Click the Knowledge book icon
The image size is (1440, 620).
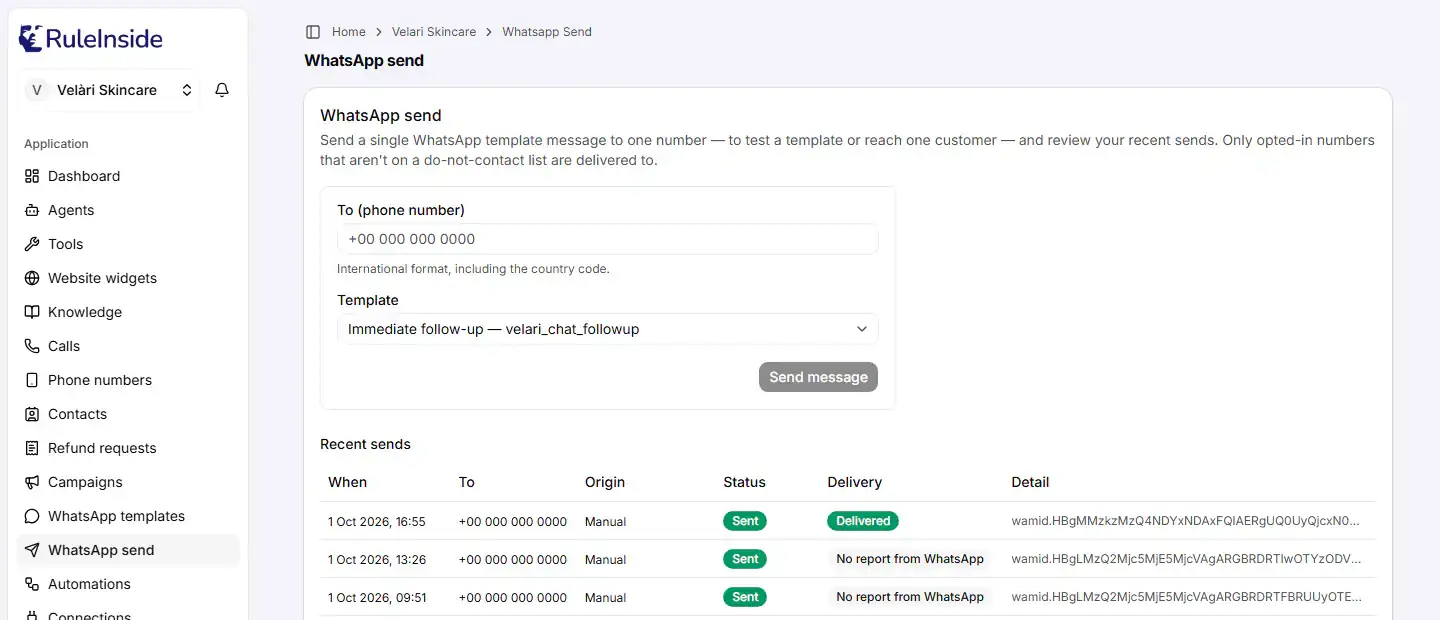tap(32, 312)
